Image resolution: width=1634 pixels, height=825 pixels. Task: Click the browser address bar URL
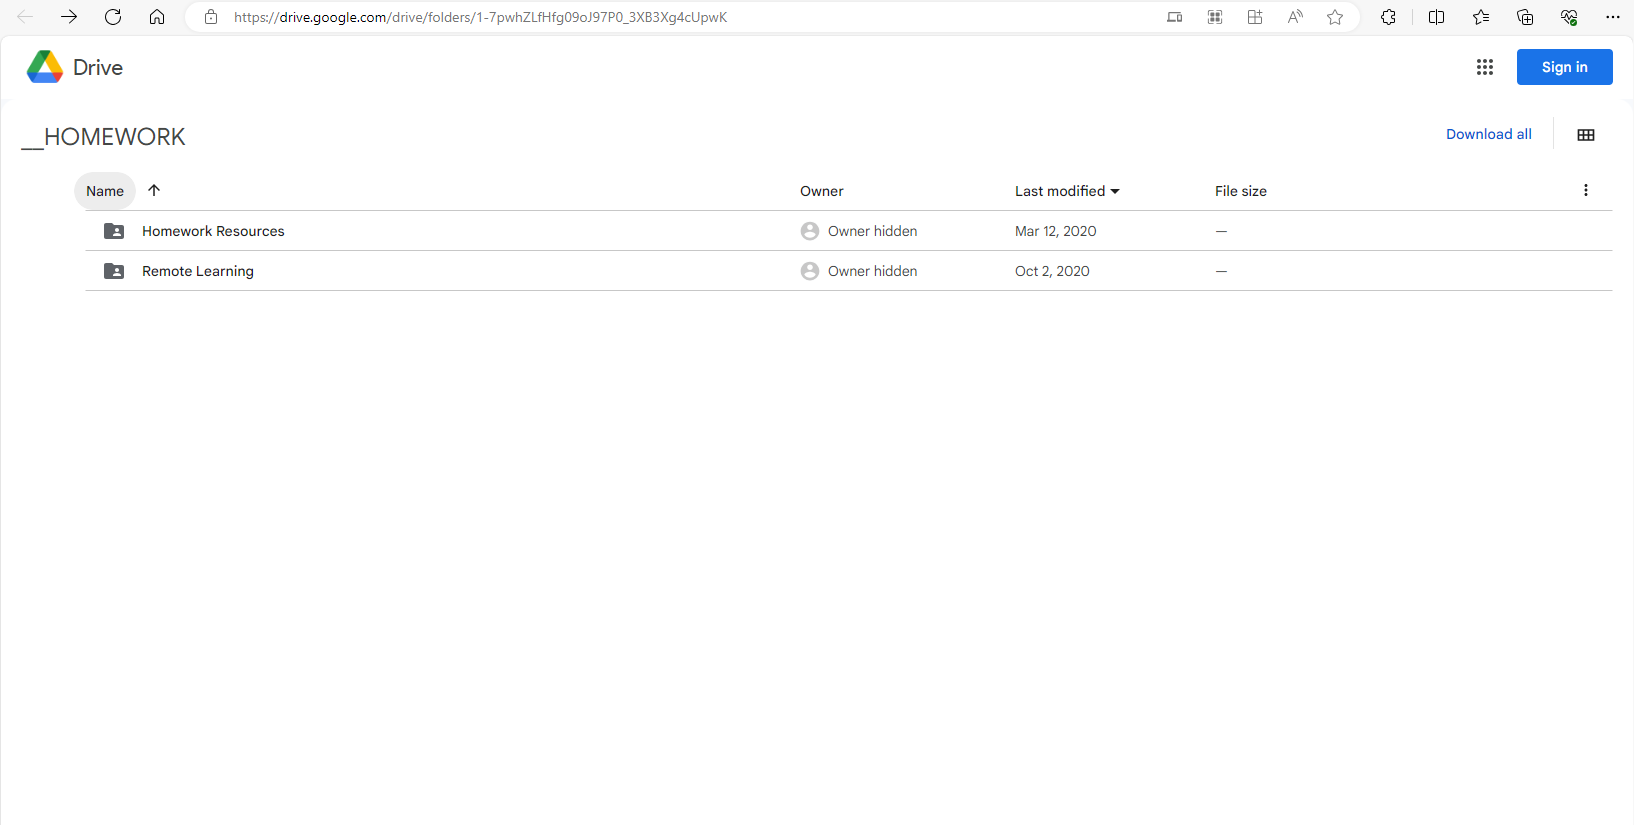pos(480,17)
